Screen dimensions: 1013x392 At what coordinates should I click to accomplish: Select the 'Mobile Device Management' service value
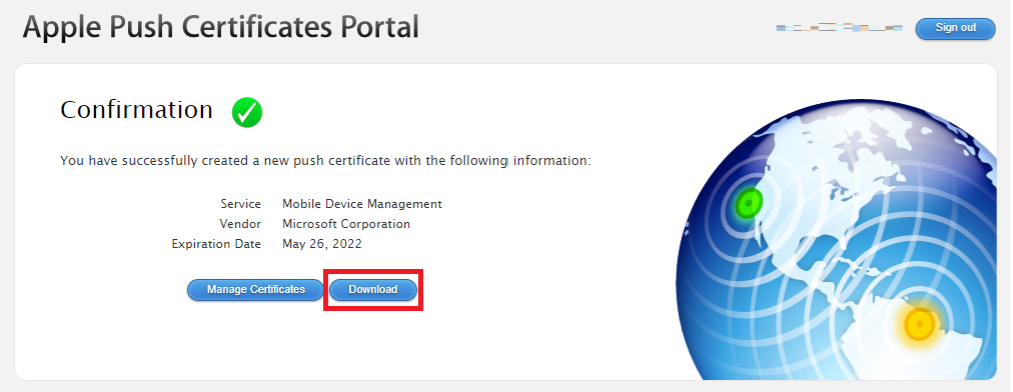(x=362, y=204)
